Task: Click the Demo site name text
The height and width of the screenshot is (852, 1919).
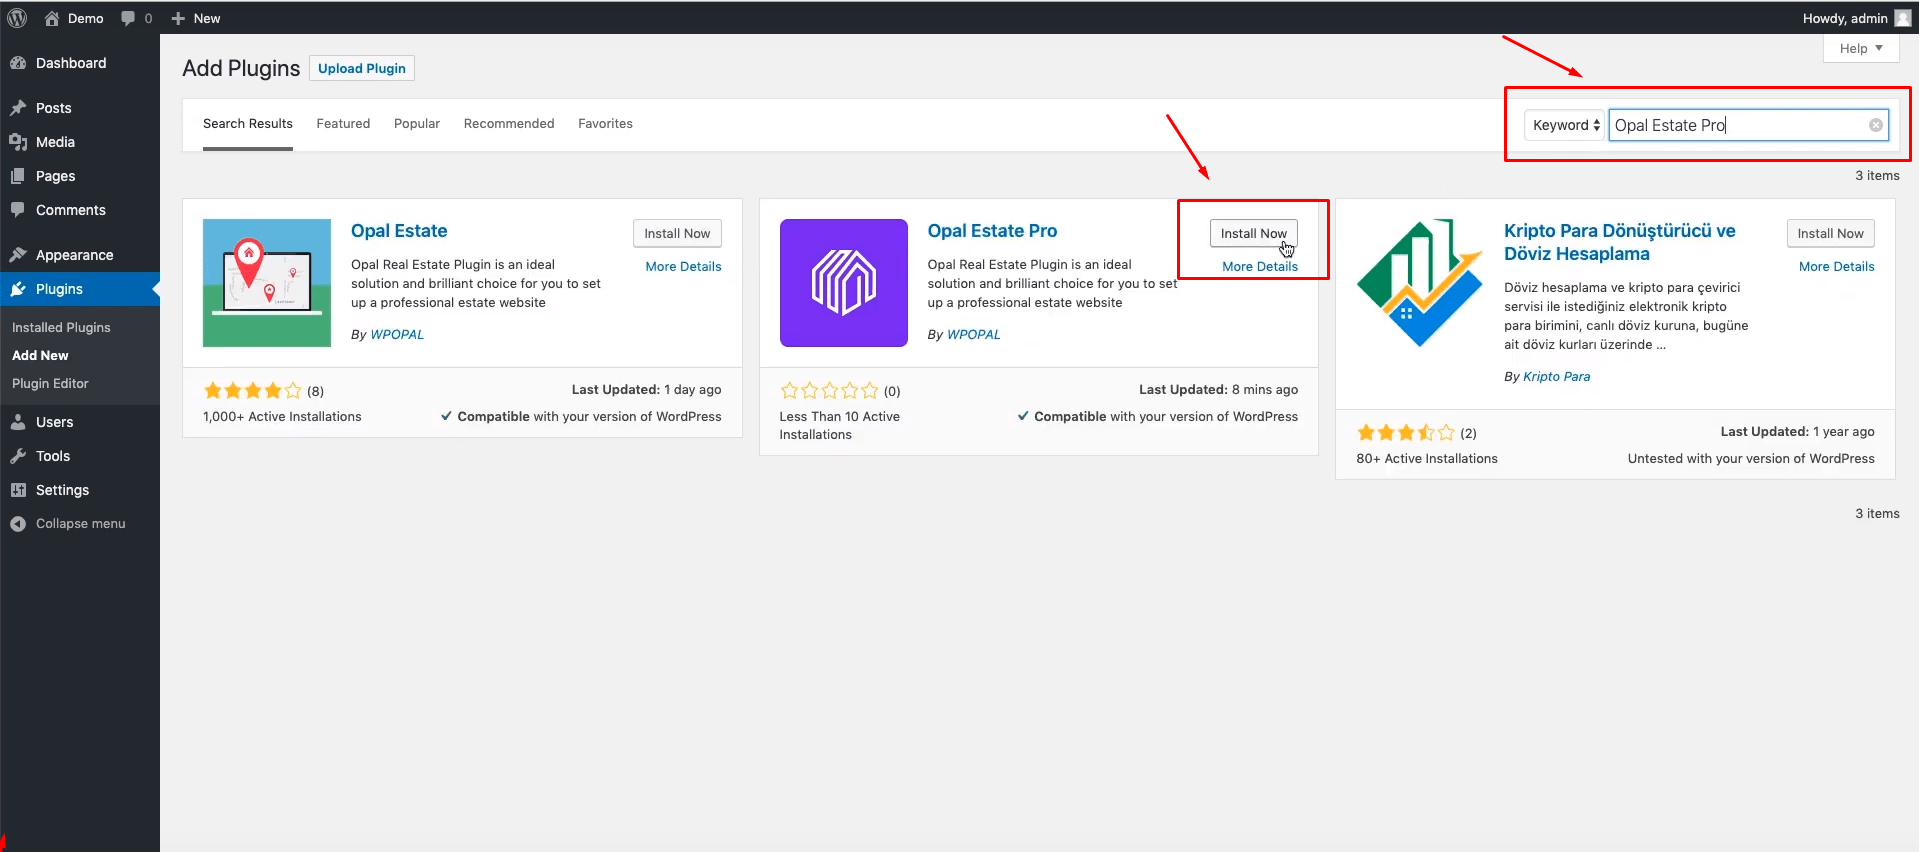Action: click(x=86, y=18)
